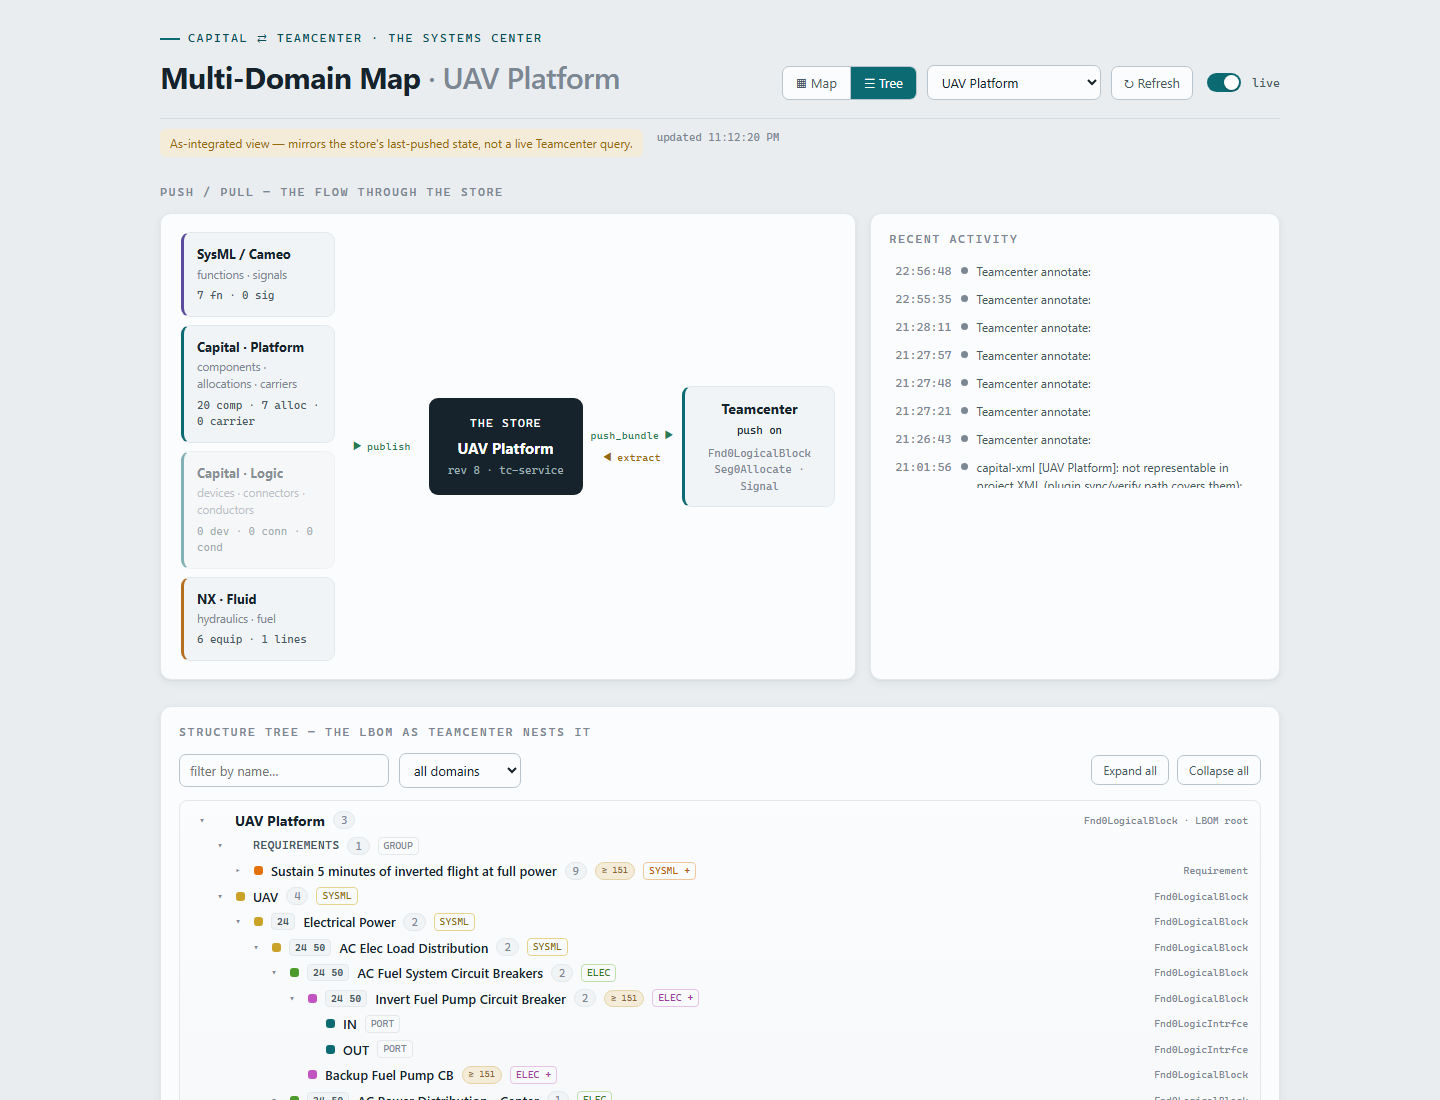
Task: Focus the filter by name field
Action: click(x=284, y=771)
